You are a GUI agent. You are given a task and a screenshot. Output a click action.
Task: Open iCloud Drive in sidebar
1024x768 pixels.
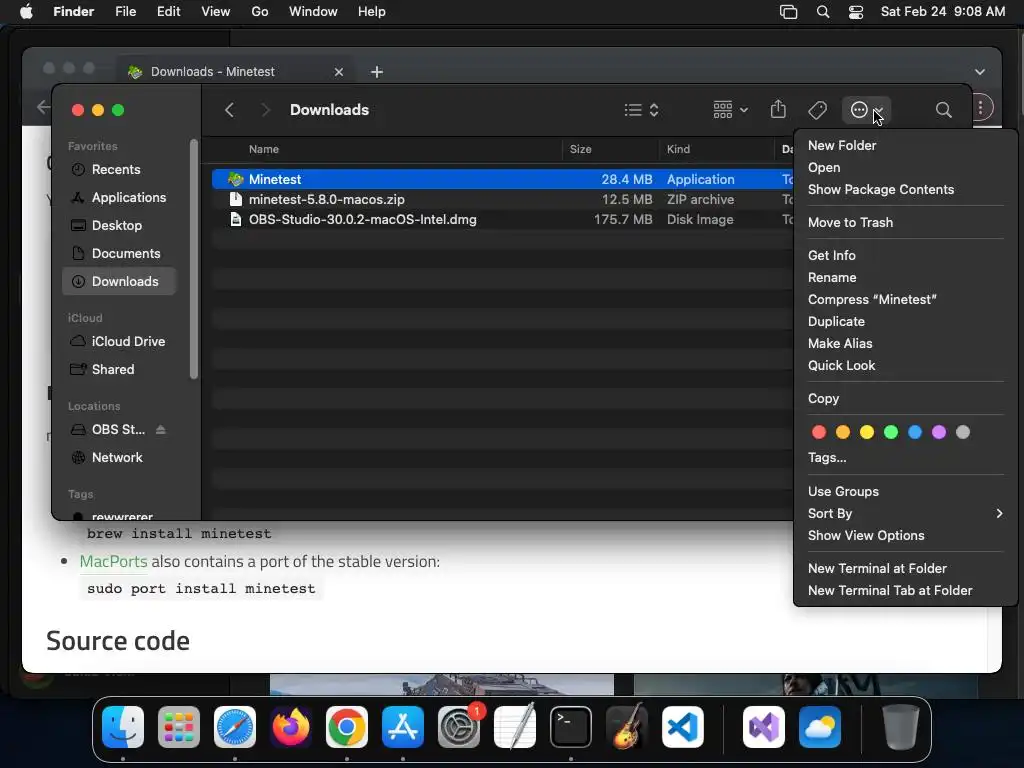click(119, 342)
